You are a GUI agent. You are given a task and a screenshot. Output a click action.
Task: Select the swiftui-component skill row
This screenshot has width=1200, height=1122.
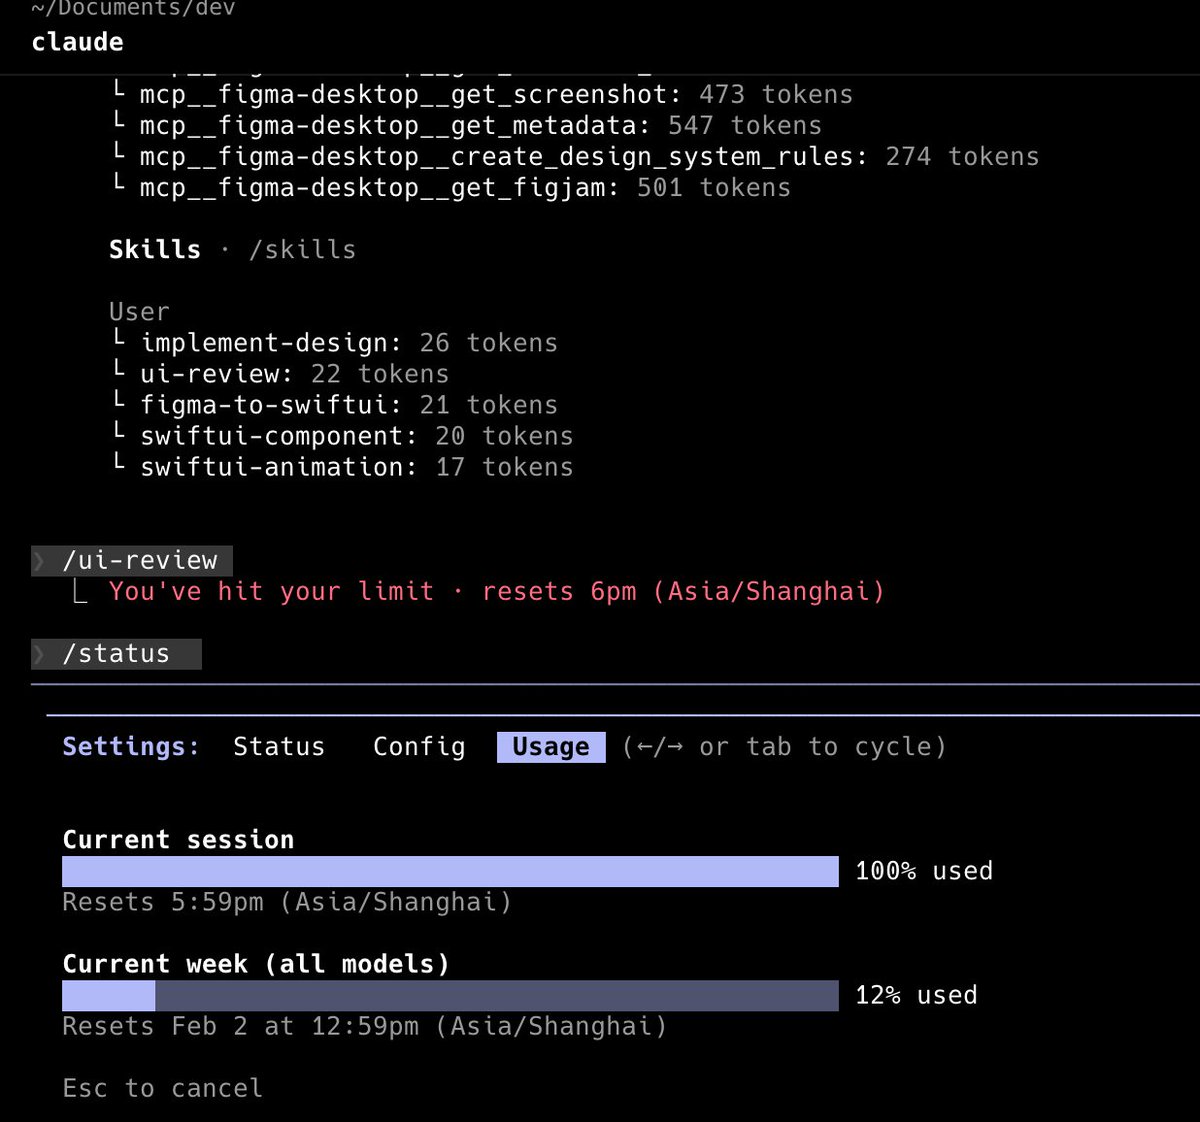click(342, 436)
